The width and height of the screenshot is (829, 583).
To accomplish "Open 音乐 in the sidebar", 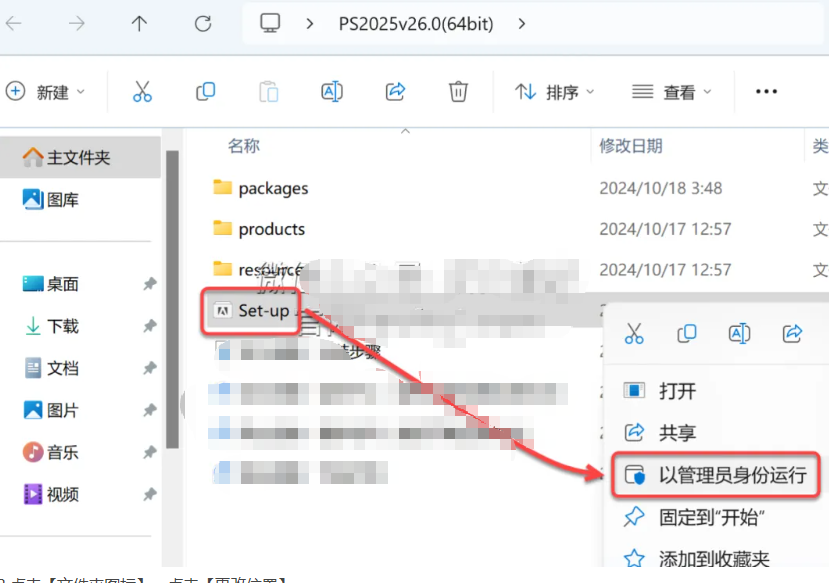I will [x=50, y=452].
